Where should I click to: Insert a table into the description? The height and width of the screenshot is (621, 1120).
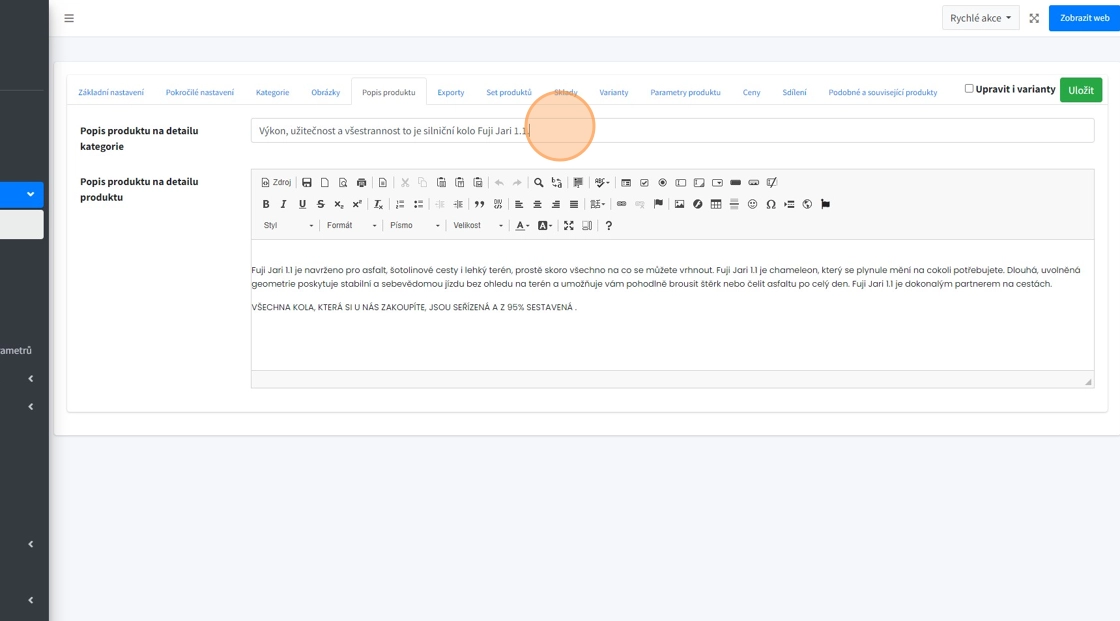[x=716, y=204]
